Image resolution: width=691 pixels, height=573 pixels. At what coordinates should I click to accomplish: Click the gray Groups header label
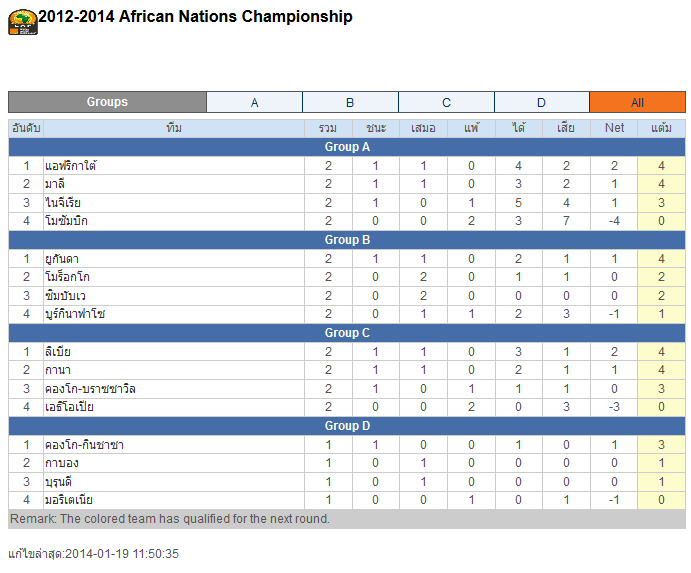(x=107, y=102)
